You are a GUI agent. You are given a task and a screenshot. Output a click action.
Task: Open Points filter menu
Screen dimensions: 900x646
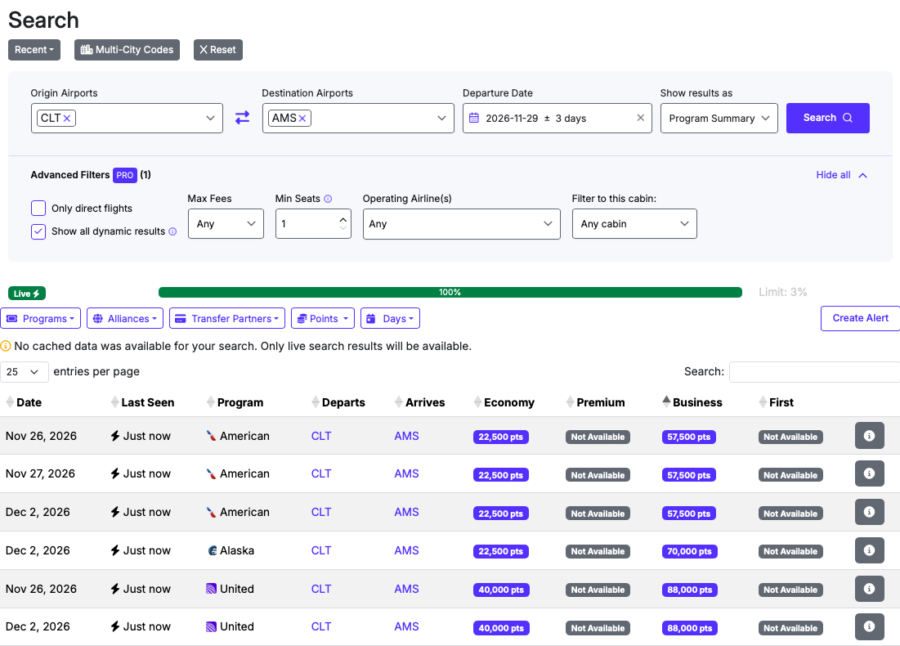point(323,319)
